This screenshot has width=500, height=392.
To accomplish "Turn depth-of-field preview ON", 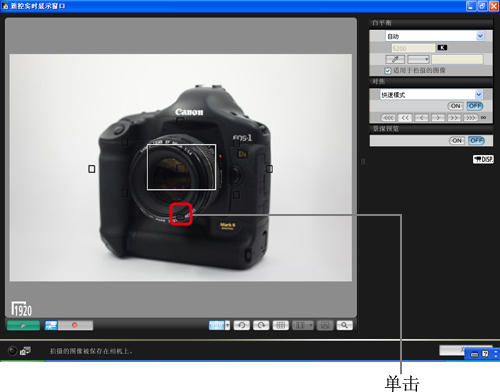I will click(x=457, y=140).
